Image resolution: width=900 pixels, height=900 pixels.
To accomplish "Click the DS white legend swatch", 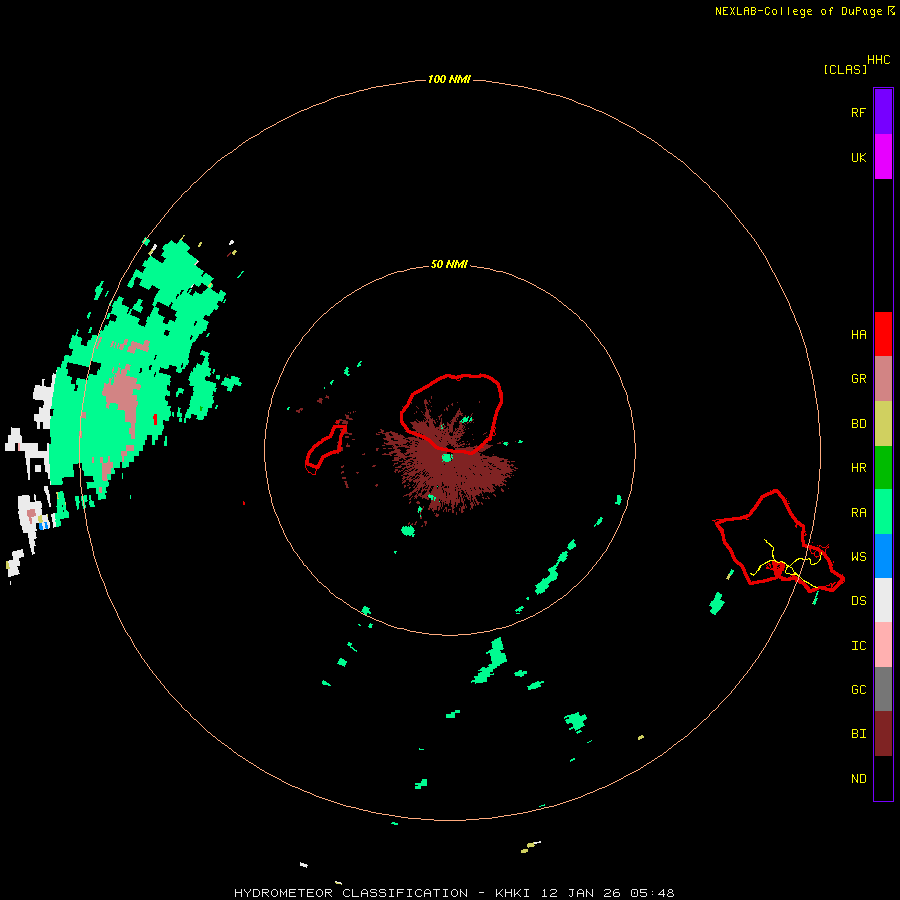I will 883,600.
